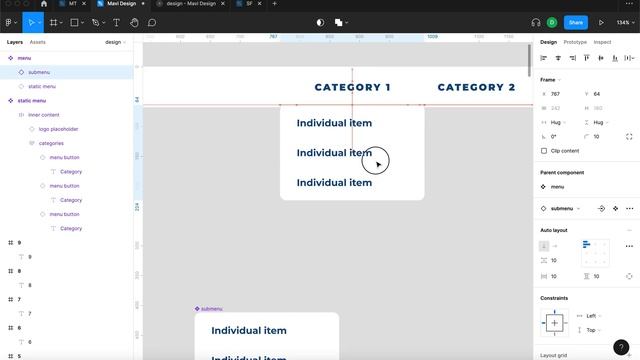Open auto layout advanced settings ellipsis
This screenshot has width=640, height=360.
coord(629,246)
